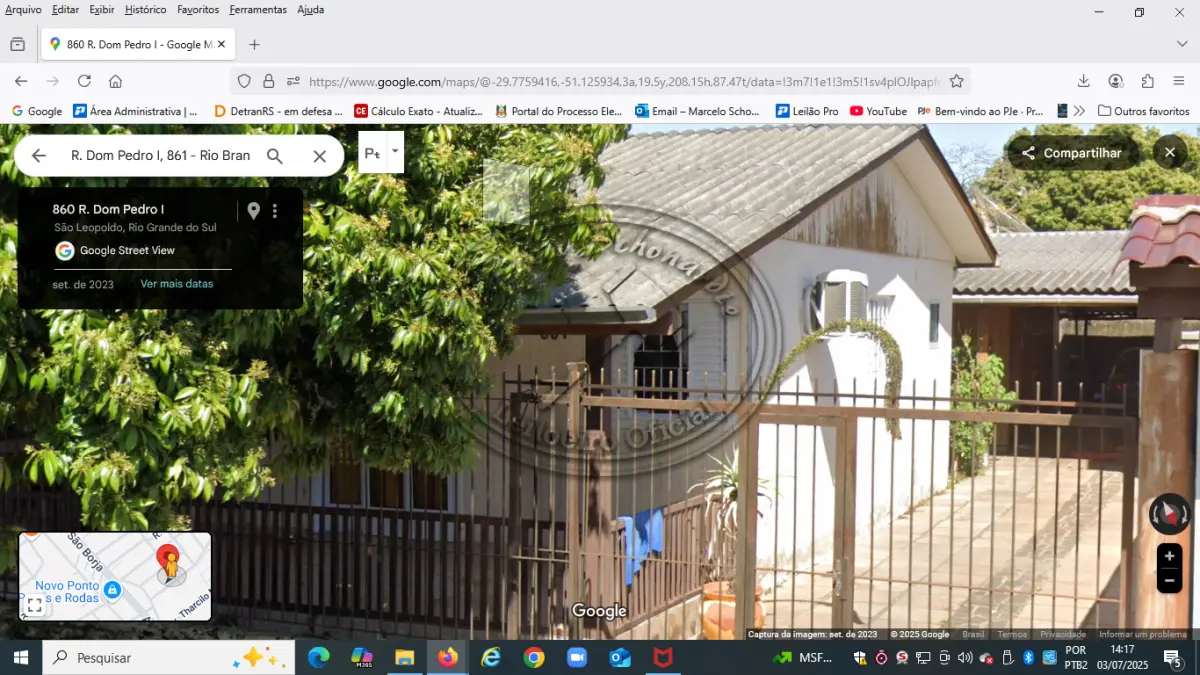
Task: Click the tracking protection shield icon
Action: pos(244,81)
